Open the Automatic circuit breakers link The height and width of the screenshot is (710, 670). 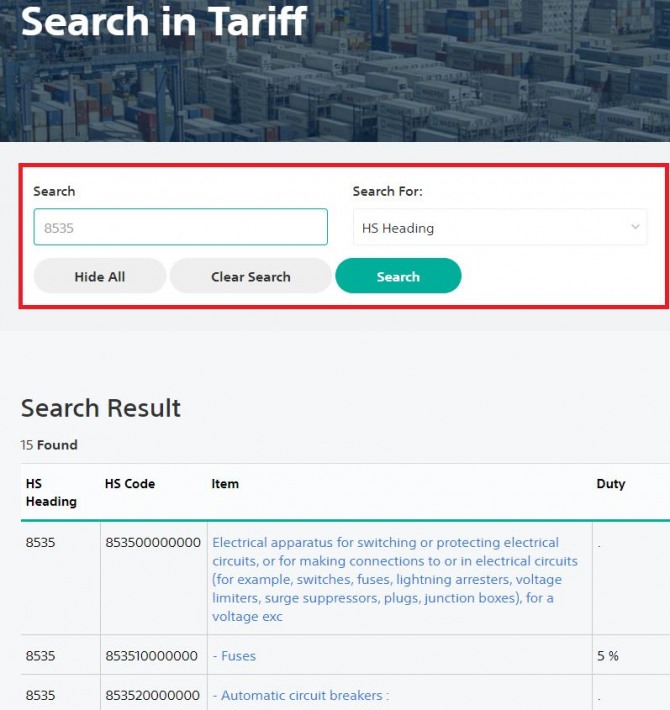pyautogui.click(x=301, y=695)
